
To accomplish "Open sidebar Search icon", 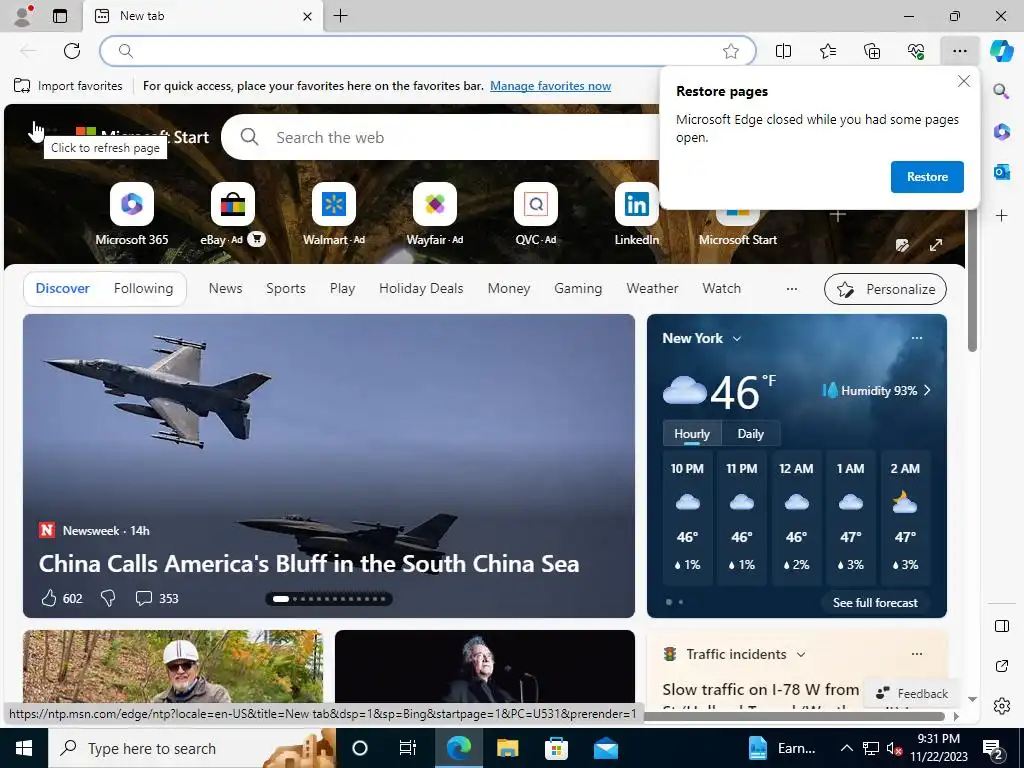I will coord(1001,91).
